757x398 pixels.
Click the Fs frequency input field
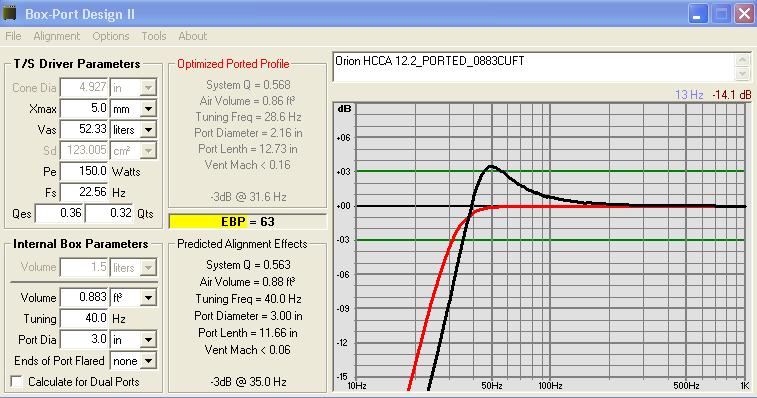[x=84, y=192]
